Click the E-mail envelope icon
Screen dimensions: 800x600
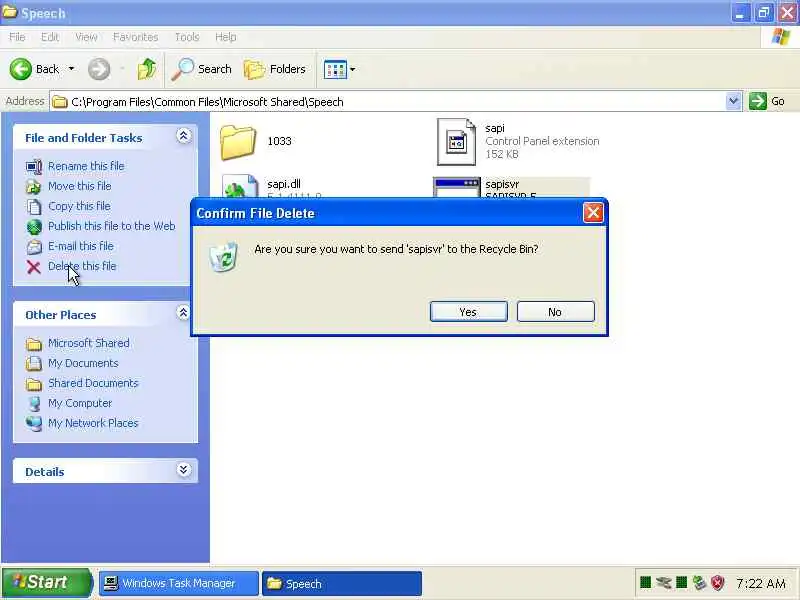click(x=34, y=247)
